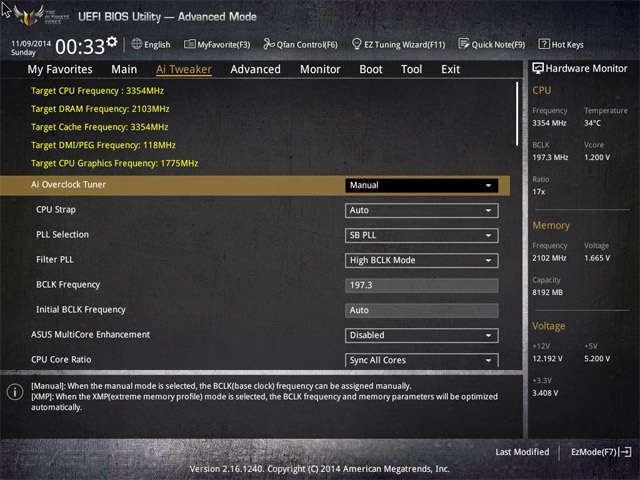Expand the PLL Selection dropdown

point(422,236)
